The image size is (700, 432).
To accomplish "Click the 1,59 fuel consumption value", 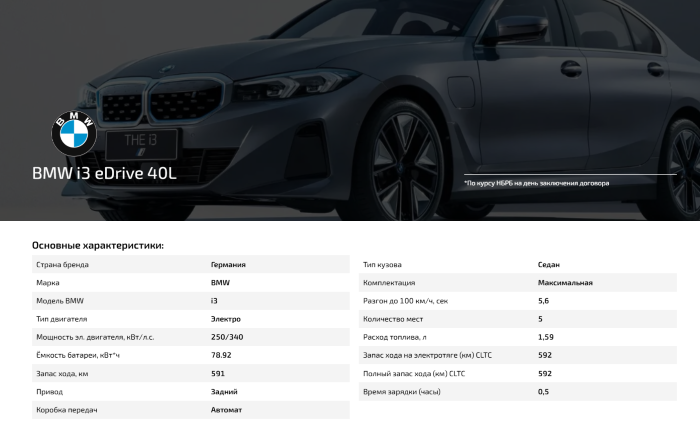I will tap(546, 337).
